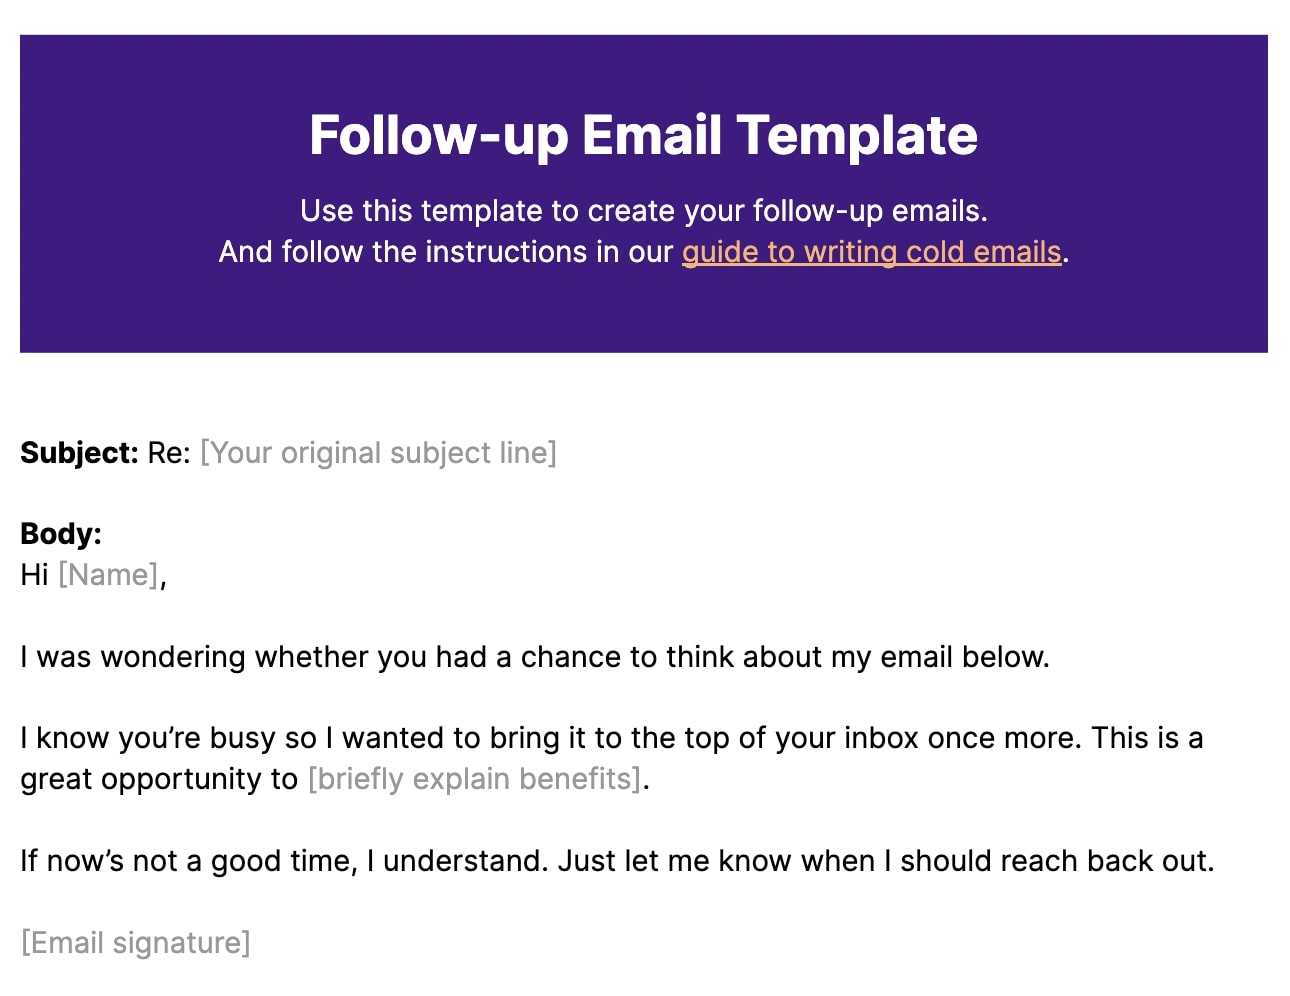This screenshot has width=1290, height=996.
Task: Click the Email signature placeholder
Action: coord(135,943)
